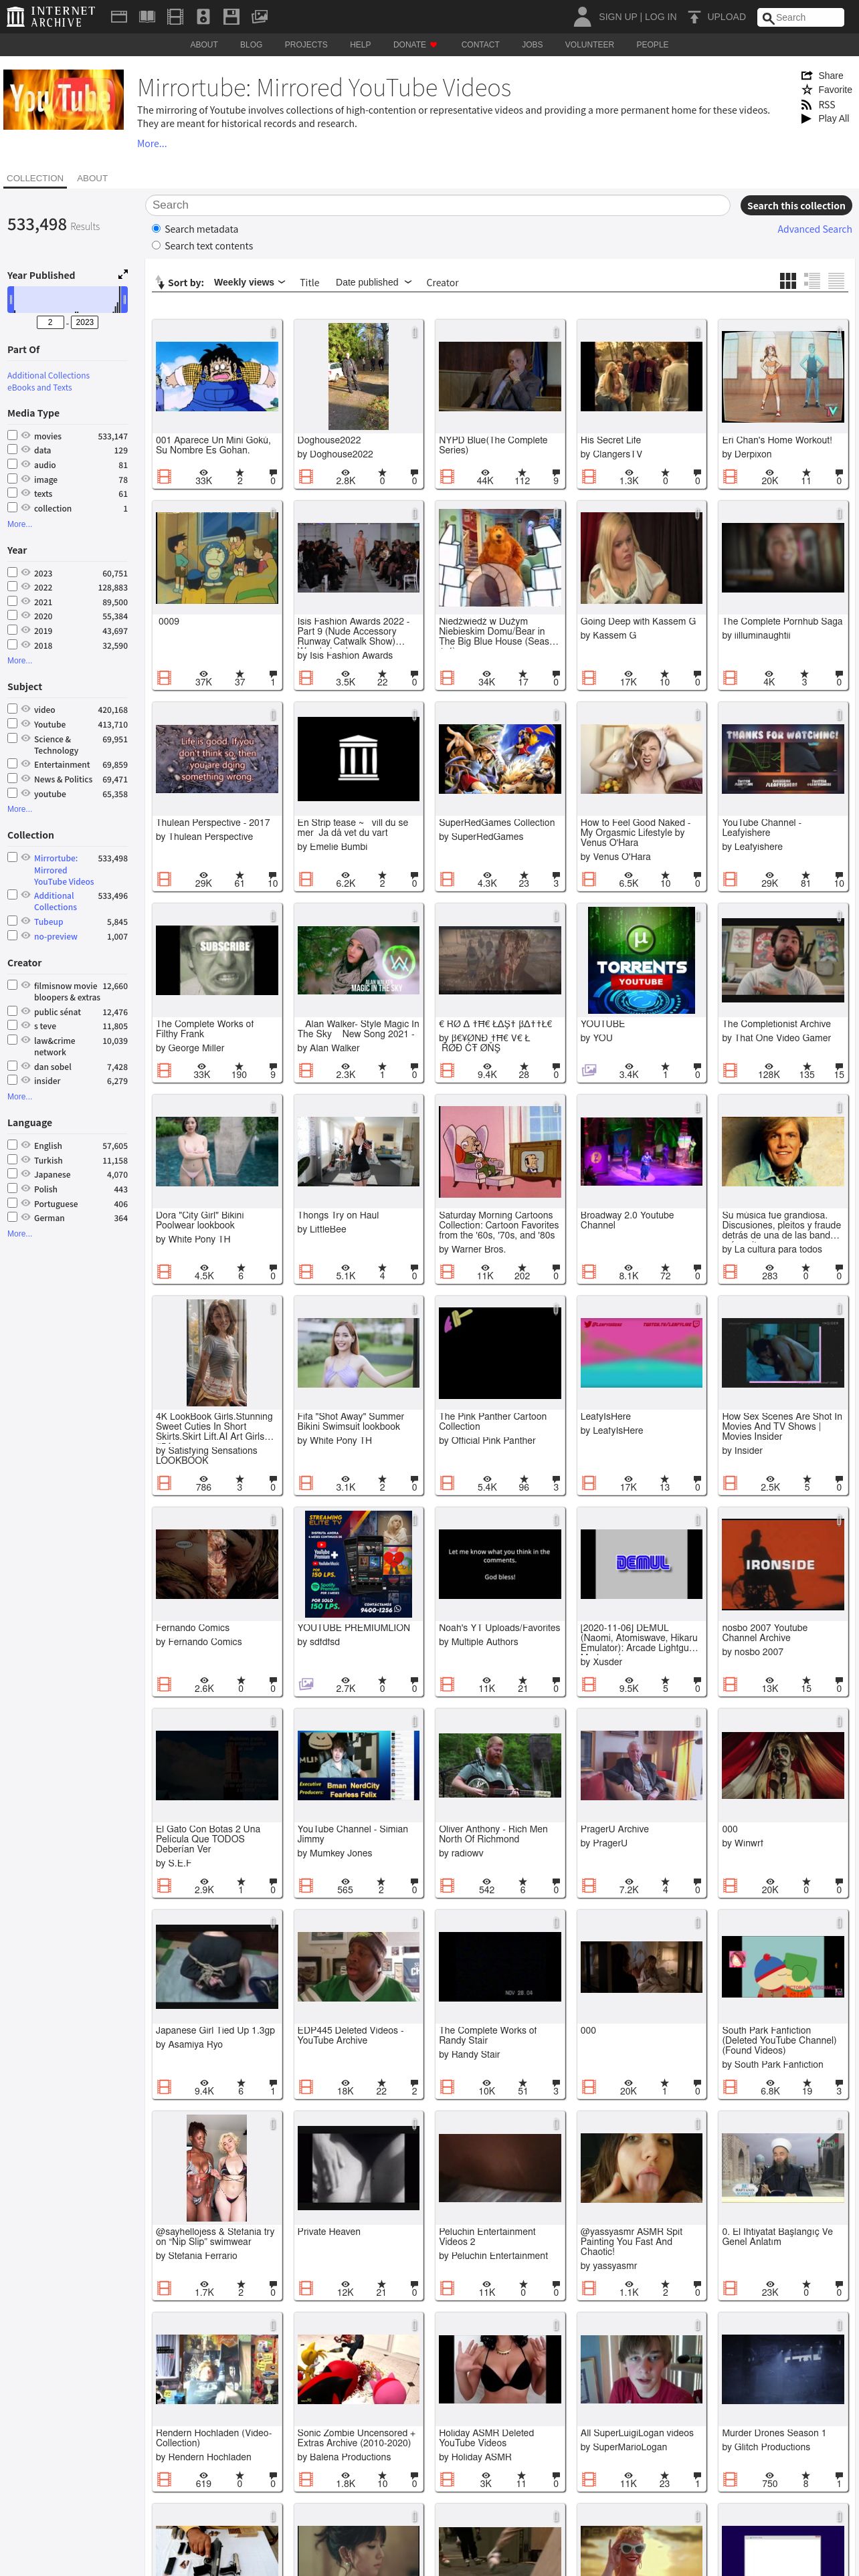Open the COLLECTION tab
Screen dimensions: 859x2576
35,178
